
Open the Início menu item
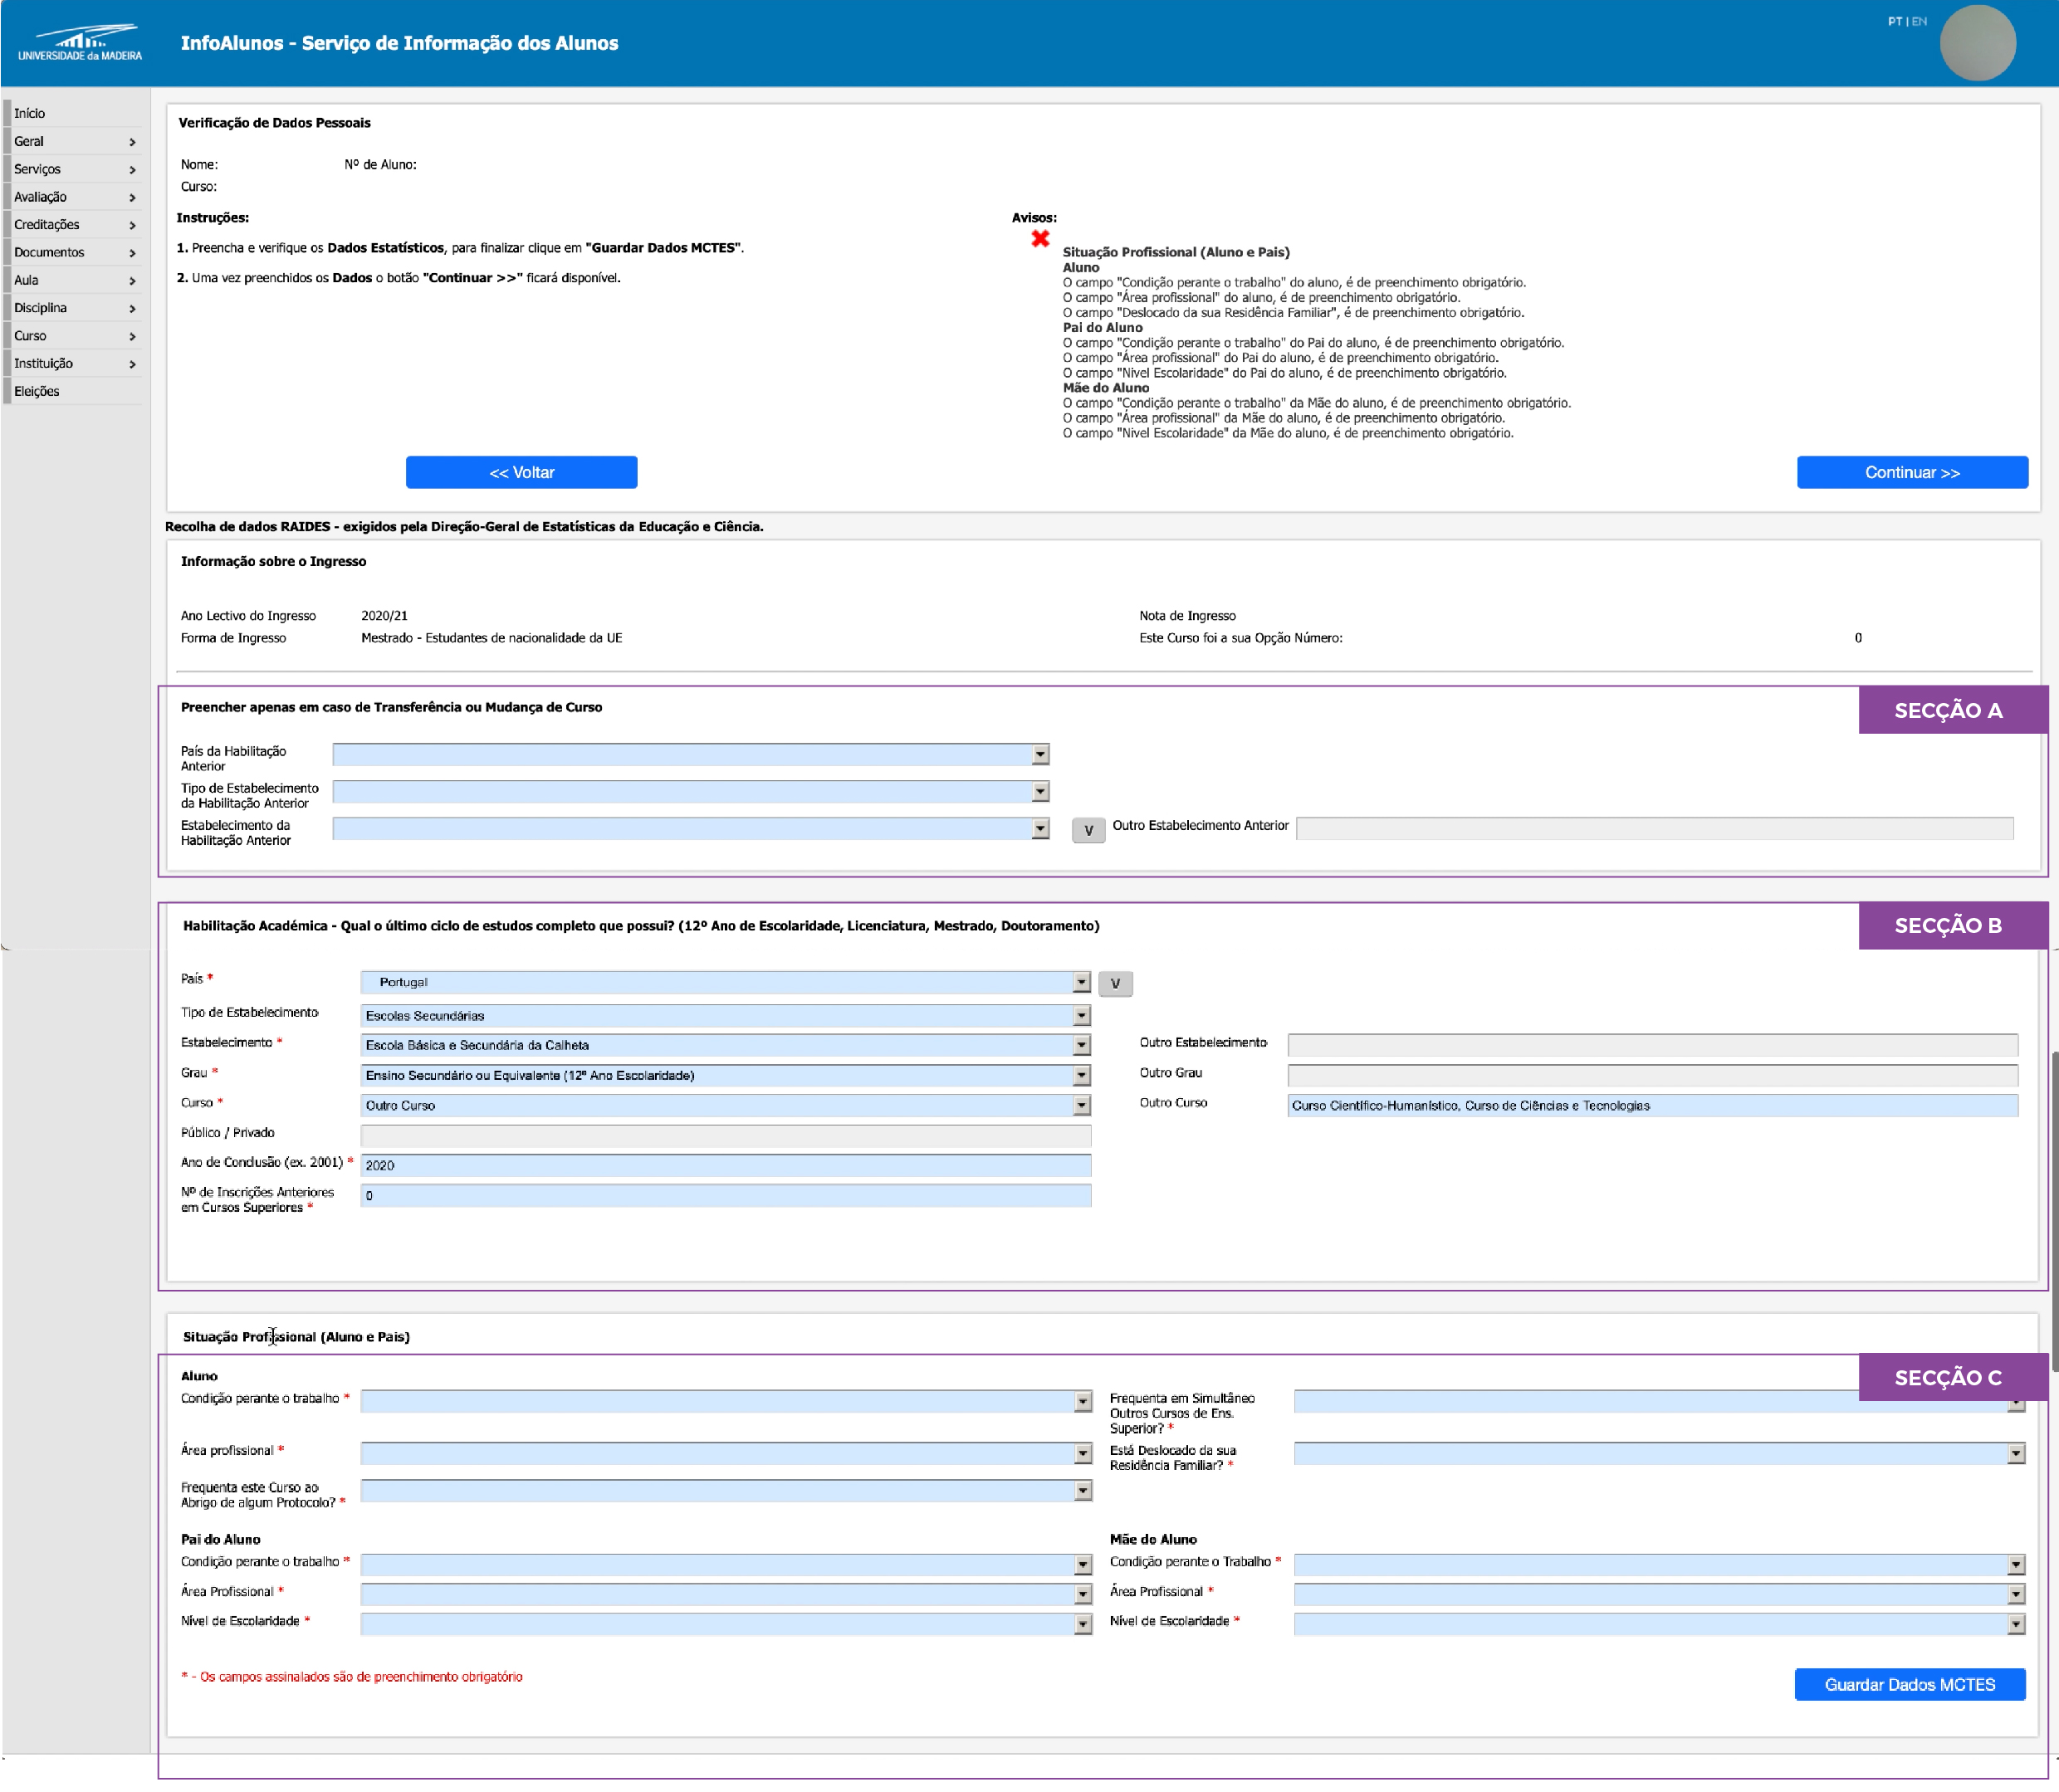click(30, 114)
